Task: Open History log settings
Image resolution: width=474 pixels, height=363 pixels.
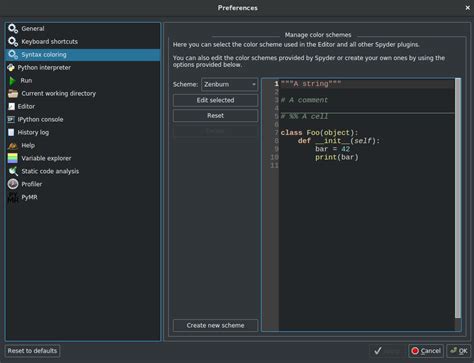Action: pyautogui.click(x=83, y=132)
